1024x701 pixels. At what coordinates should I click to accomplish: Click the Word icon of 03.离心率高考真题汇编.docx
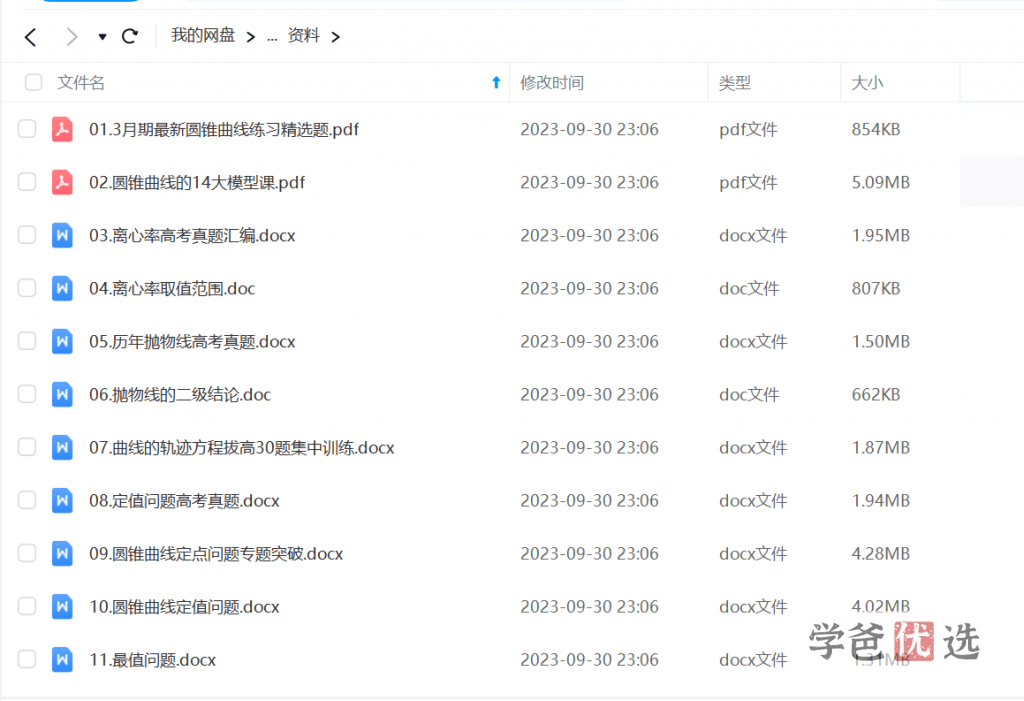62,235
